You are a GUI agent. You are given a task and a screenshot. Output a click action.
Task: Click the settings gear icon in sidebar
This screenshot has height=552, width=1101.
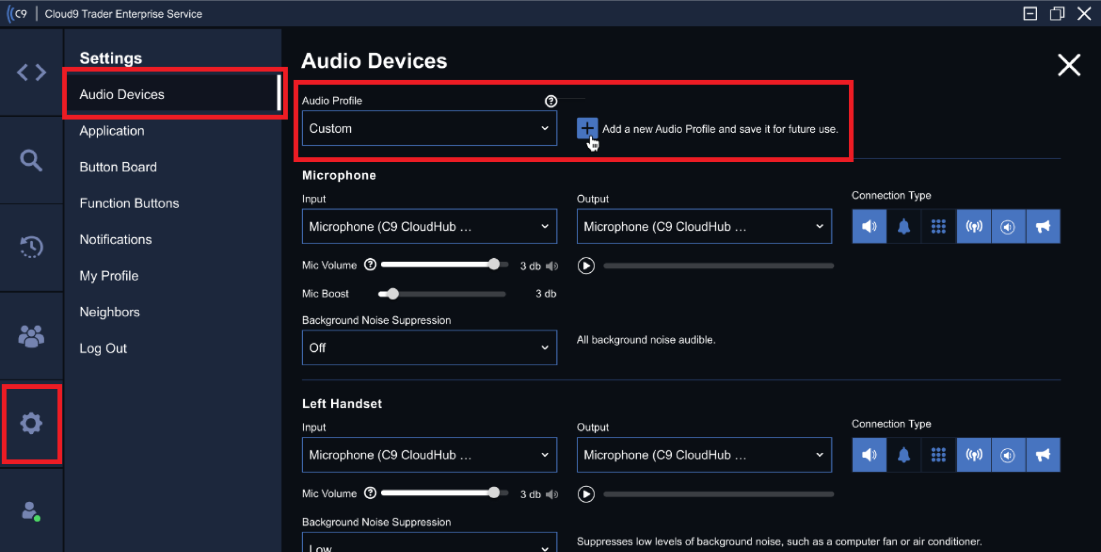click(31, 423)
